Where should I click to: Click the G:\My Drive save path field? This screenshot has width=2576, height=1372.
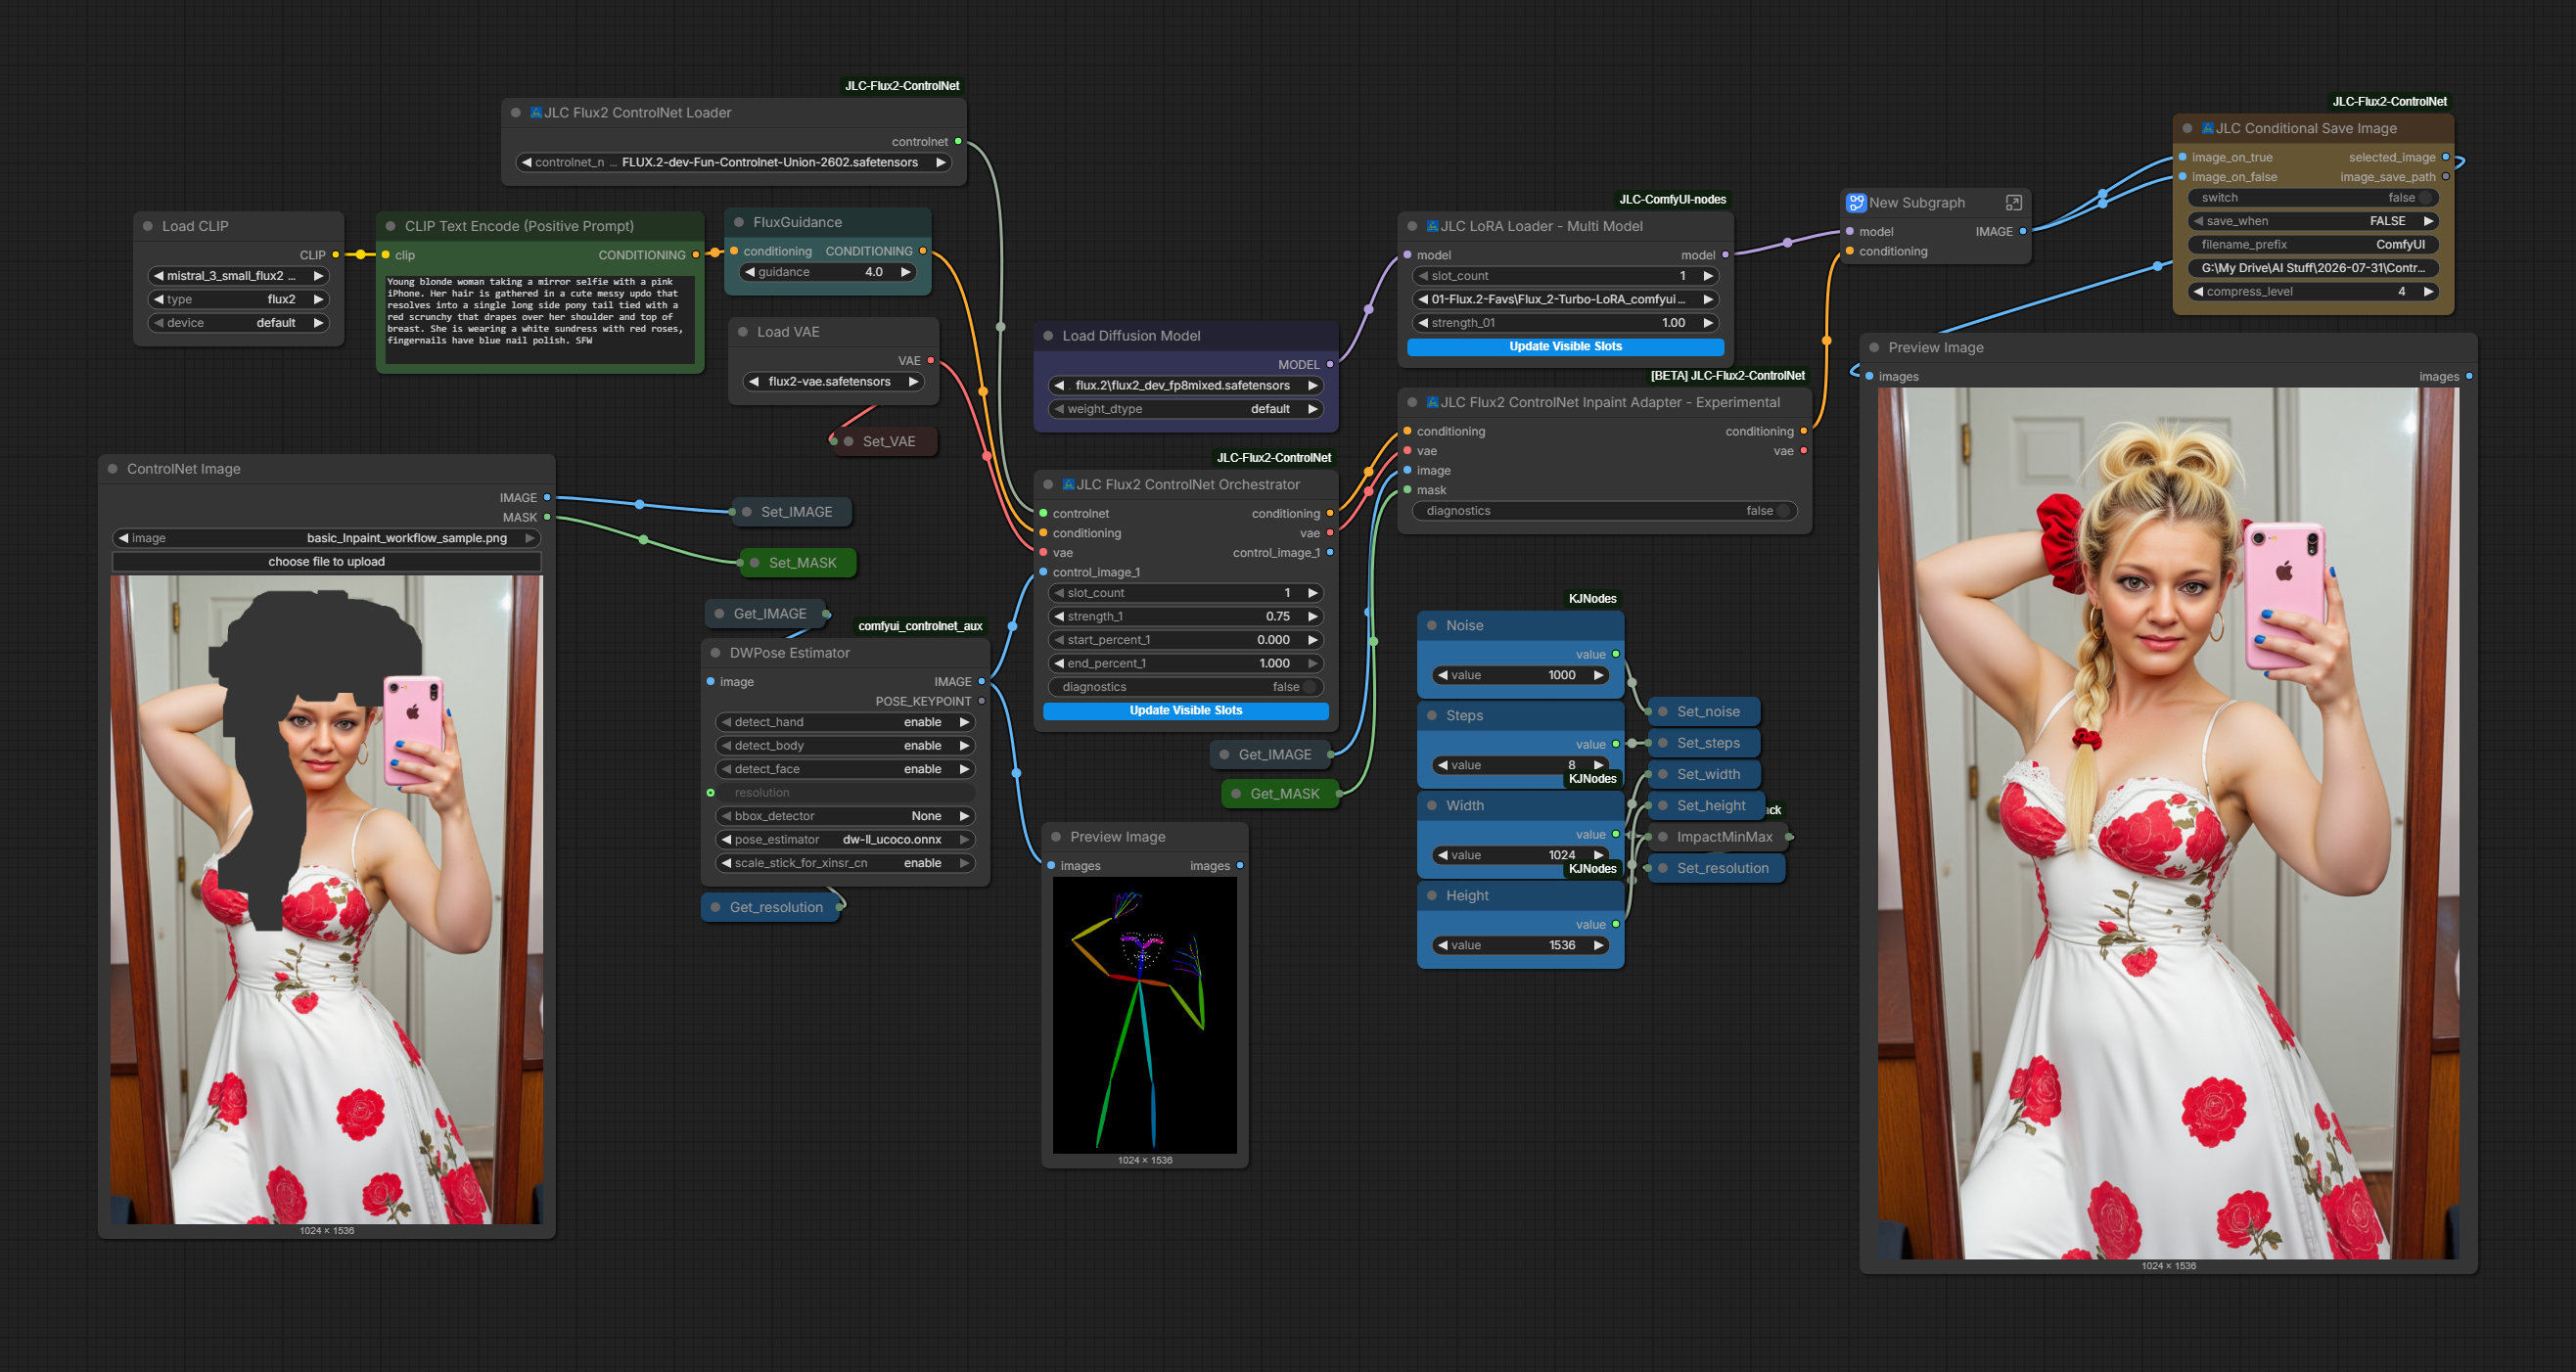(2312, 268)
